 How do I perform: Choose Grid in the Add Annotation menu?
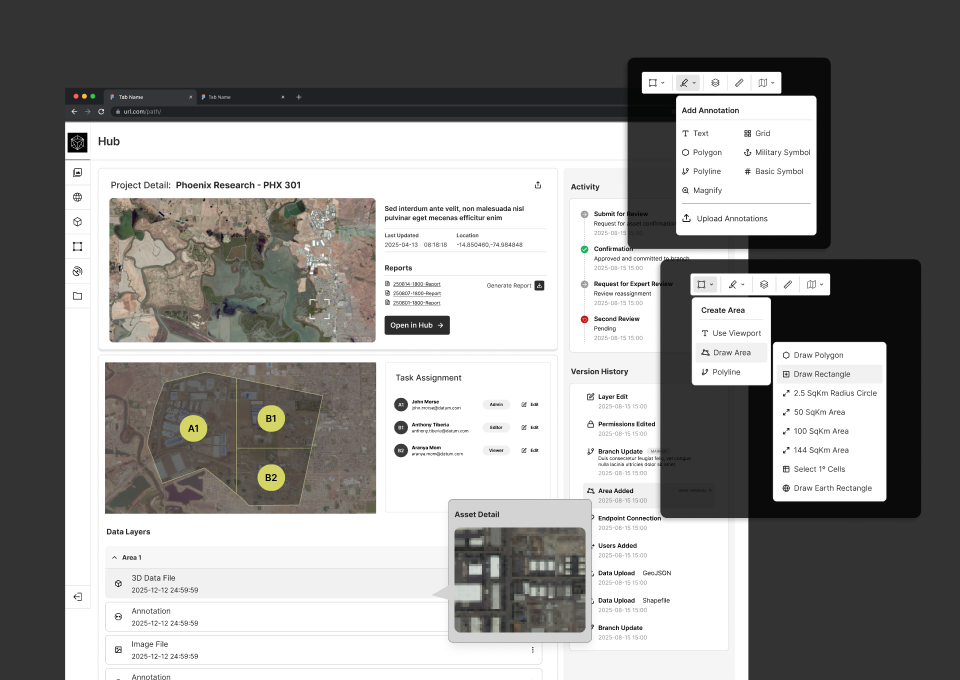(x=757, y=133)
